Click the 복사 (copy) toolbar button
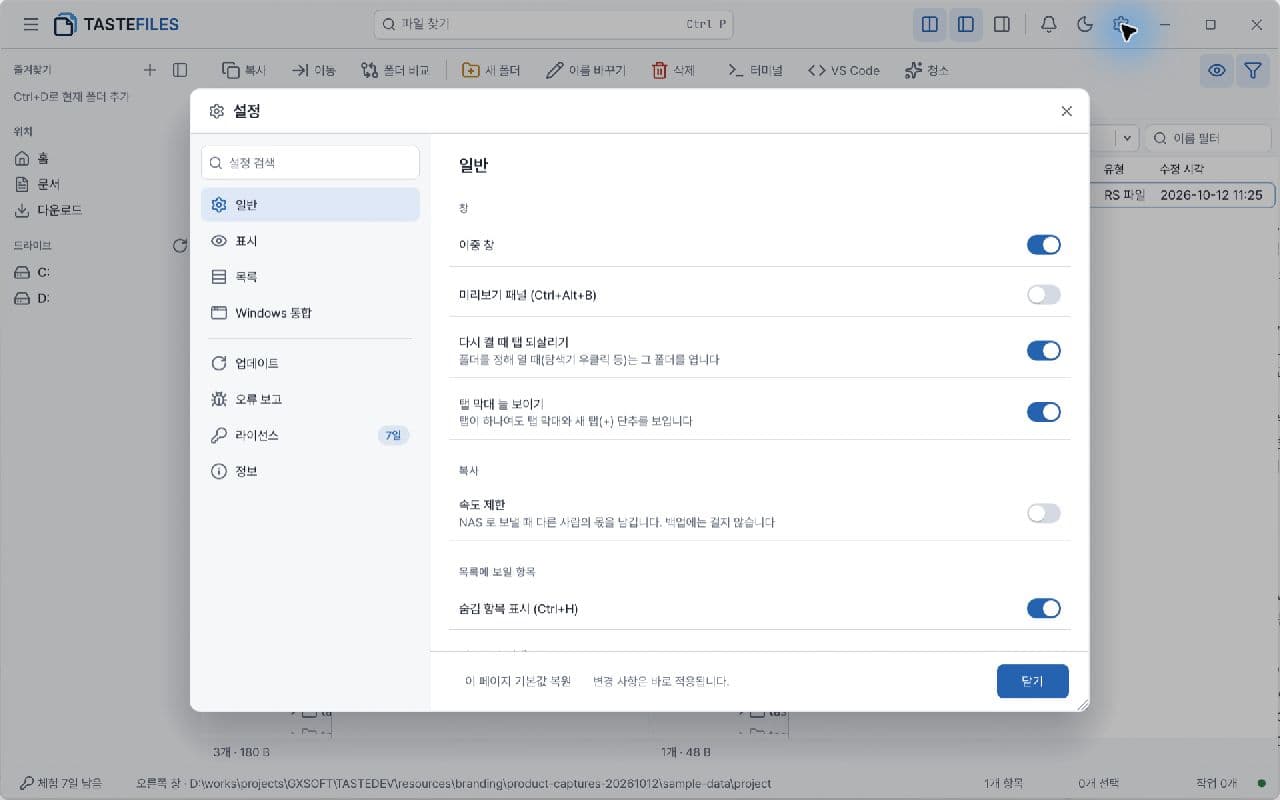Screen dimensions: 1280x800 (244, 70)
